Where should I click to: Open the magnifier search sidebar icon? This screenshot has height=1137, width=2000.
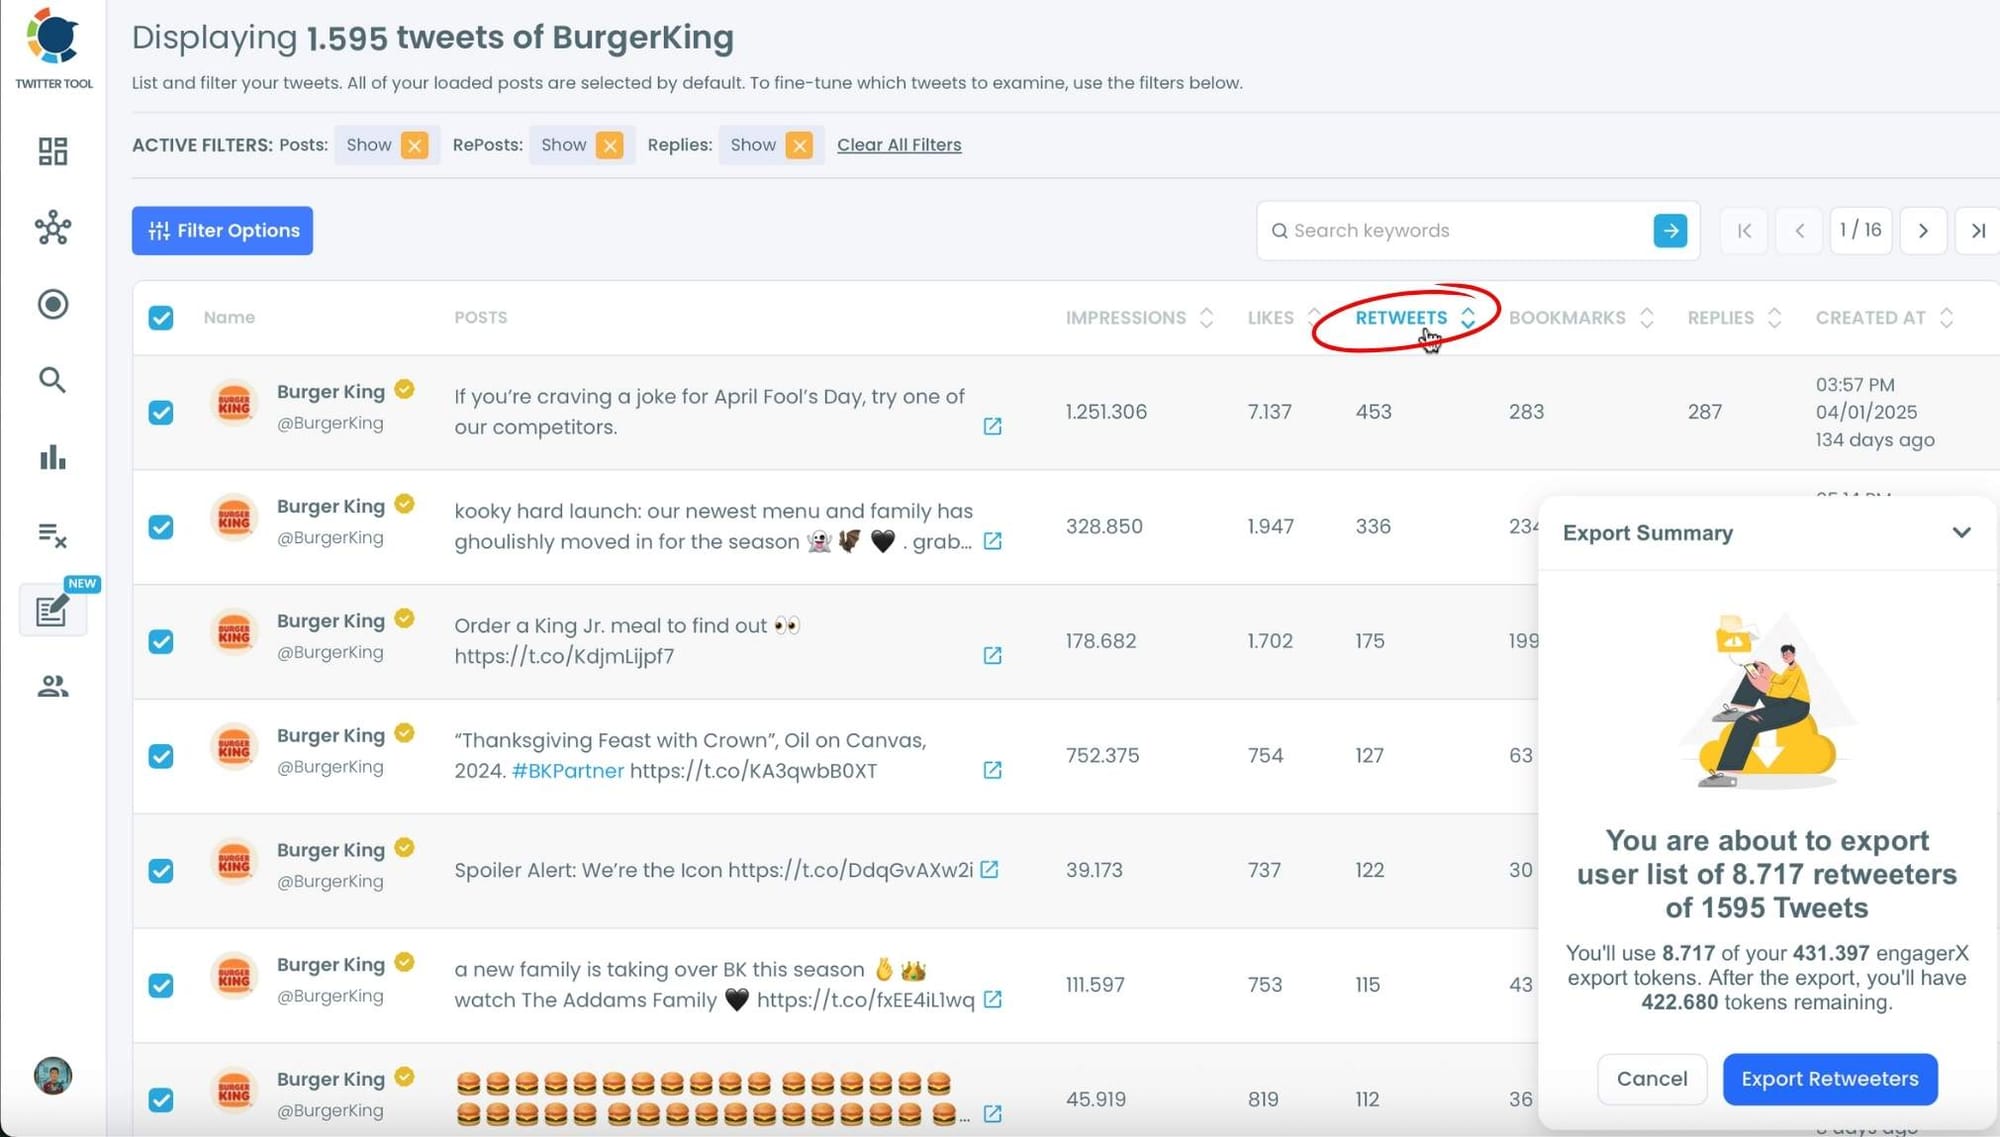(52, 380)
